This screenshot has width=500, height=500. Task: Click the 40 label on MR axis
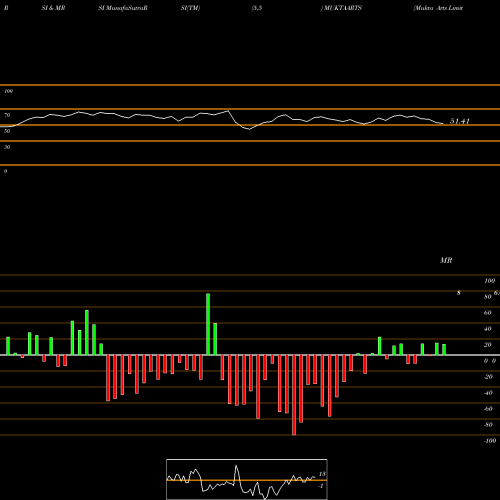tap(488, 329)
